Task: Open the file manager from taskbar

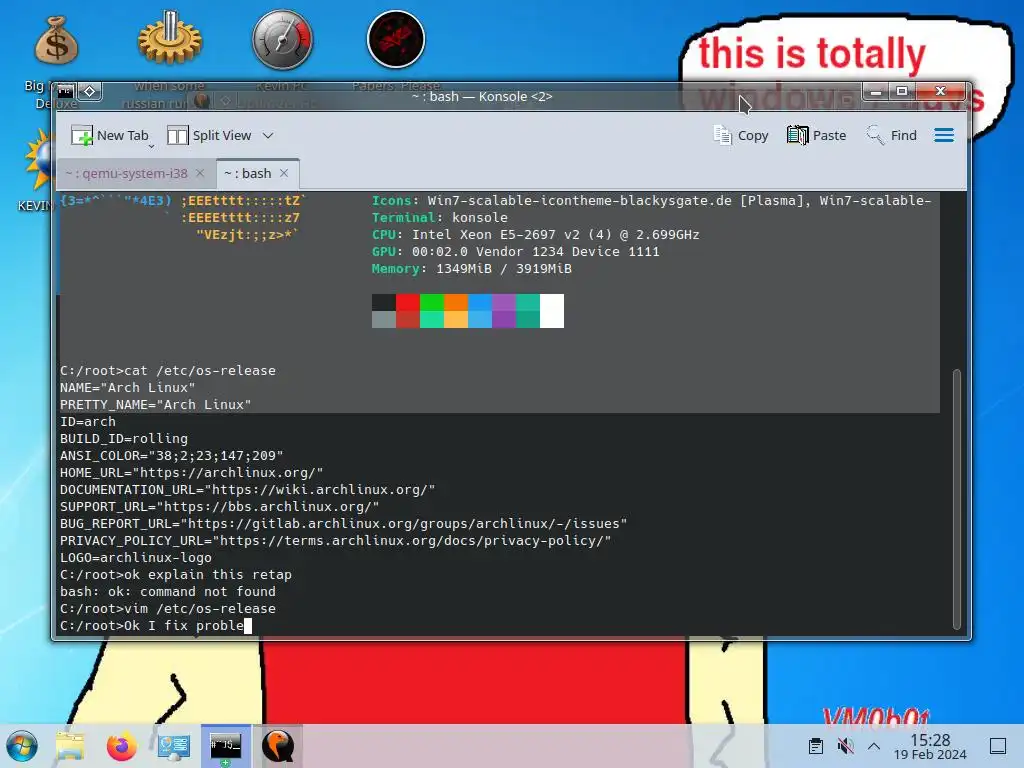Action: (x=70, y=746)
